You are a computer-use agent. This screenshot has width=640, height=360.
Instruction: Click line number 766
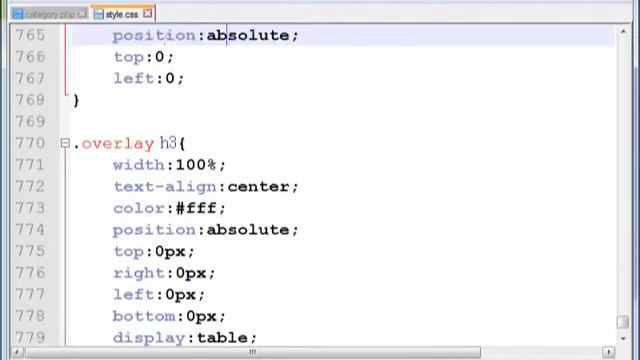pyautogui.click(x=30, y=57)
